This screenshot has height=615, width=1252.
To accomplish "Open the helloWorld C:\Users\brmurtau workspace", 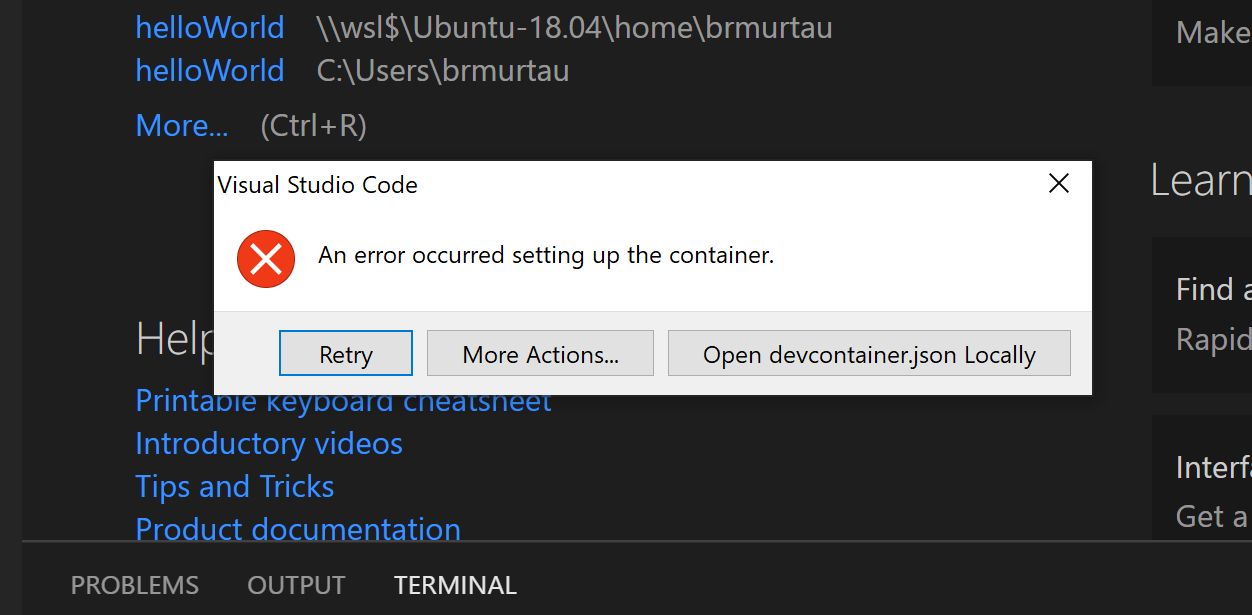I will (x=209, y=70).
